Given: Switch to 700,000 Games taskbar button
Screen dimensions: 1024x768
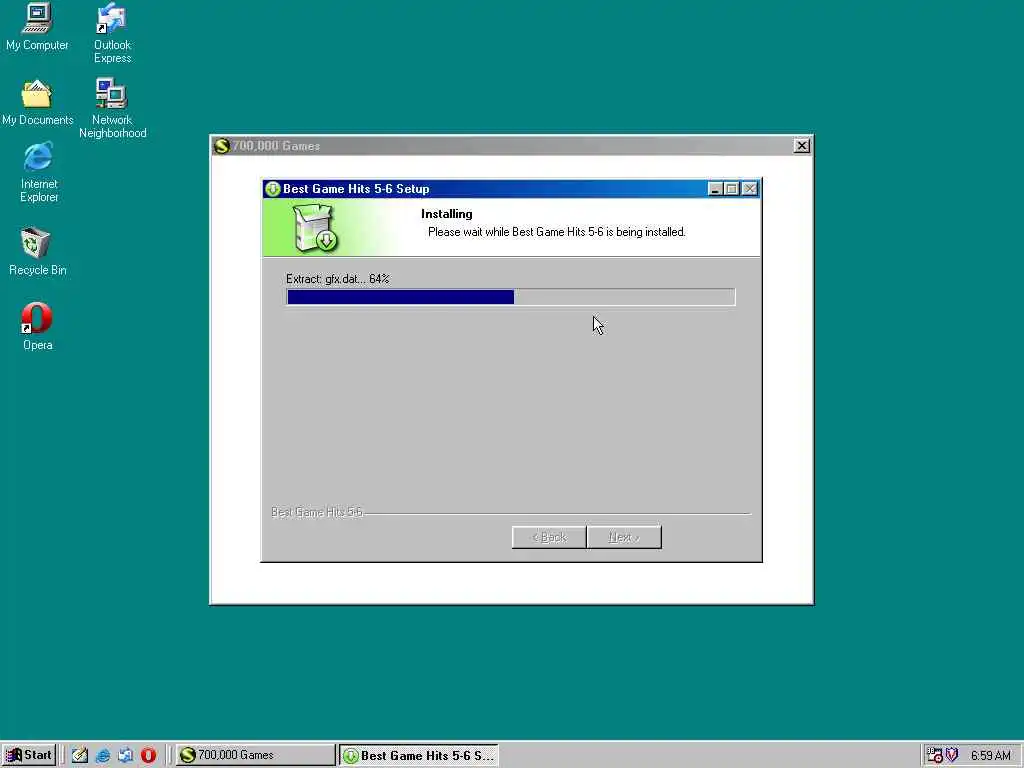Looking at the screenshot, I should point(255,755).
